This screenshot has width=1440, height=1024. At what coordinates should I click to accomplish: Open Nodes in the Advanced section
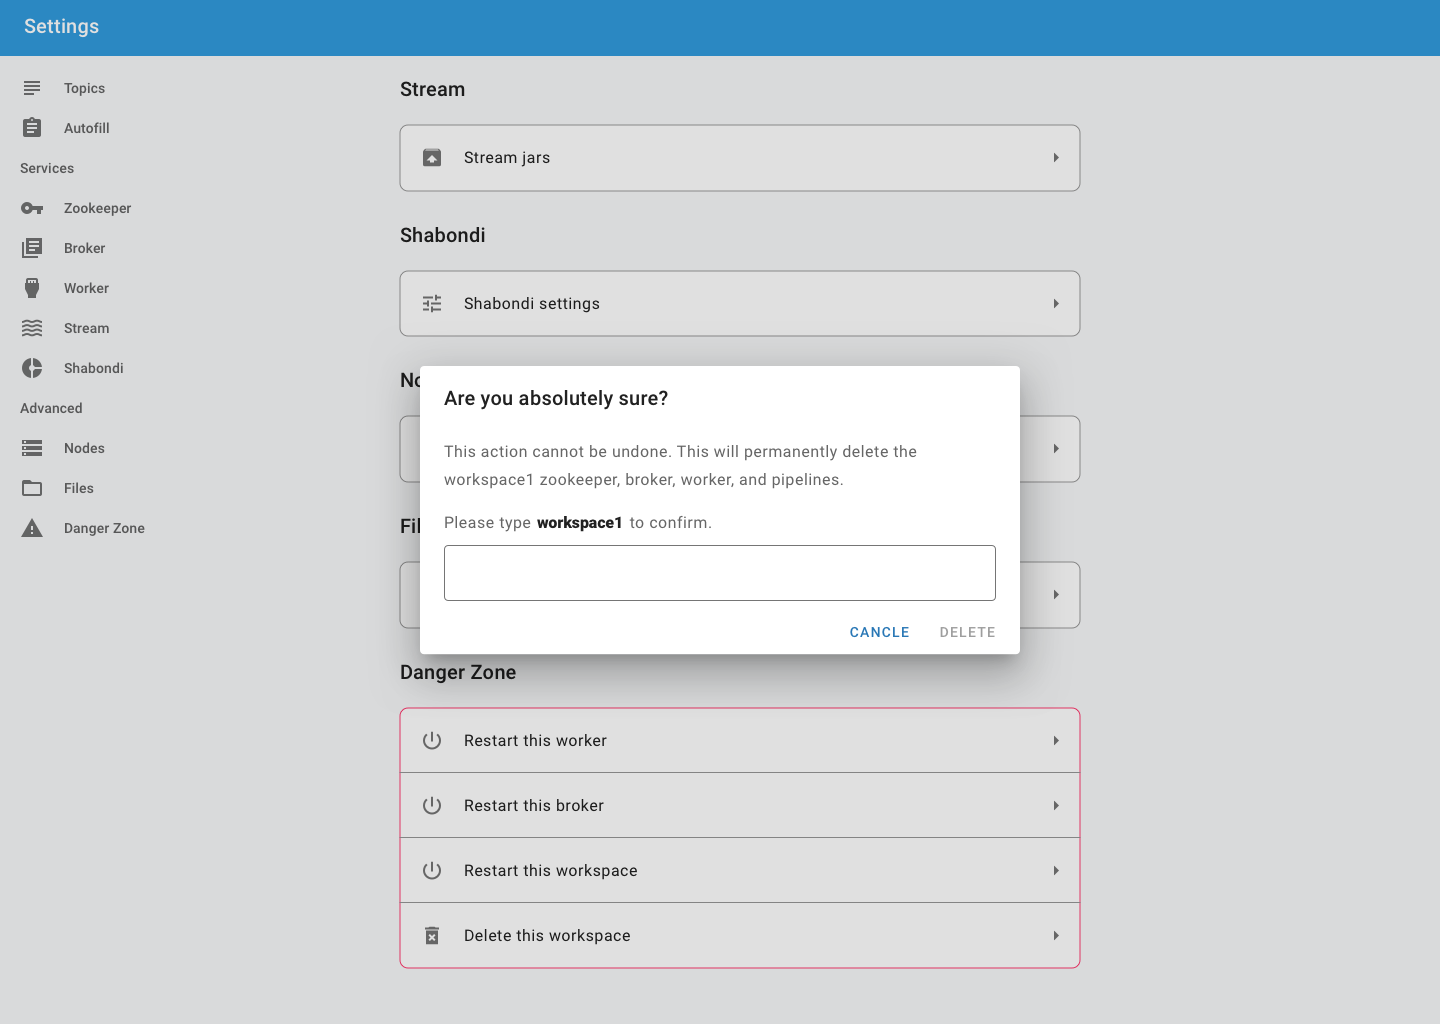[84, 448]
